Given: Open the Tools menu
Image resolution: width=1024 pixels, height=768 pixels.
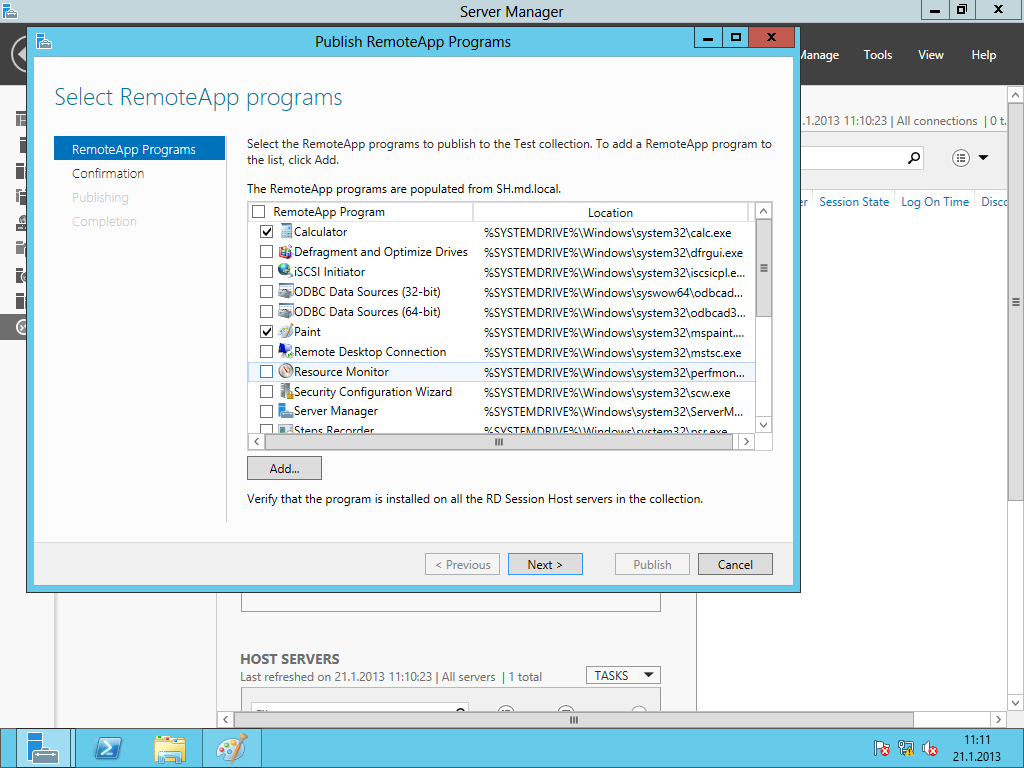Looking at the screenshot, I should pos(878,55).
